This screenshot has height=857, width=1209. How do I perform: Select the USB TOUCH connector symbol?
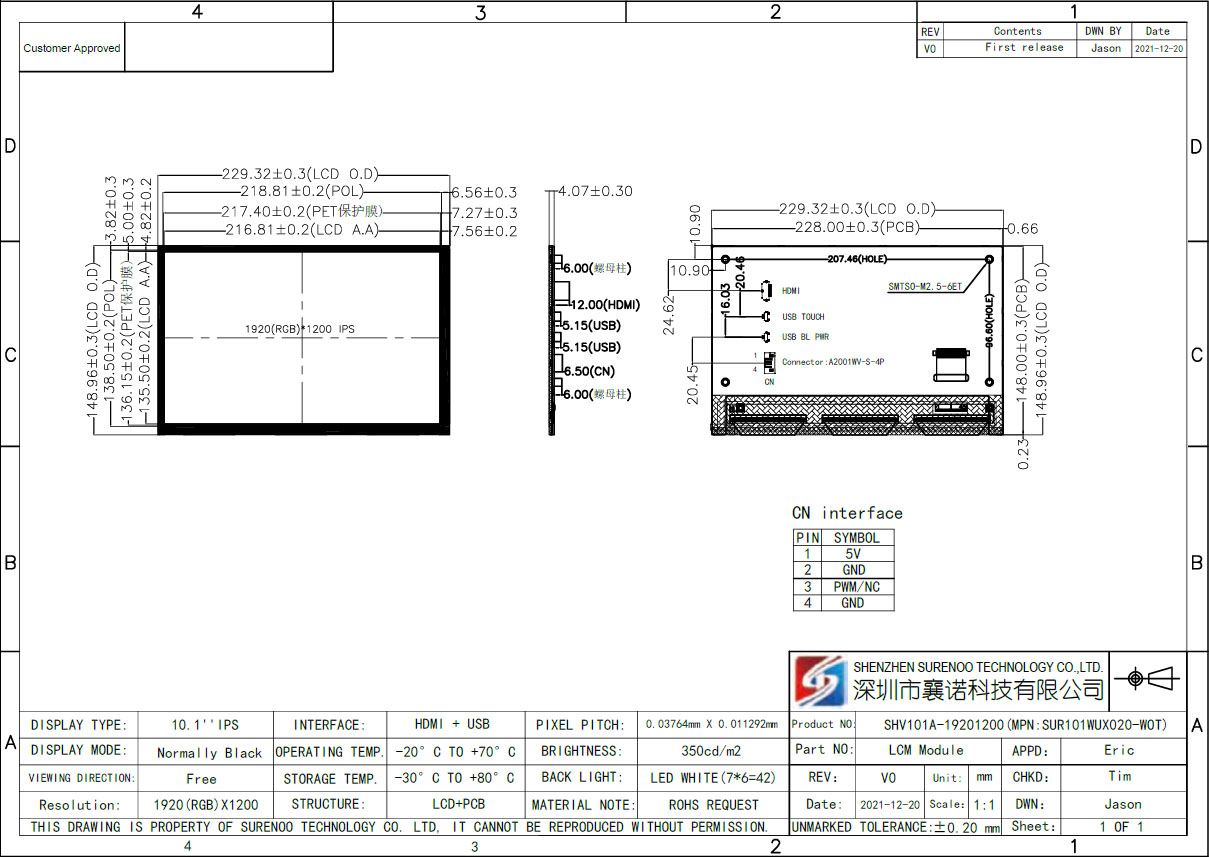[x=765, y=316]
